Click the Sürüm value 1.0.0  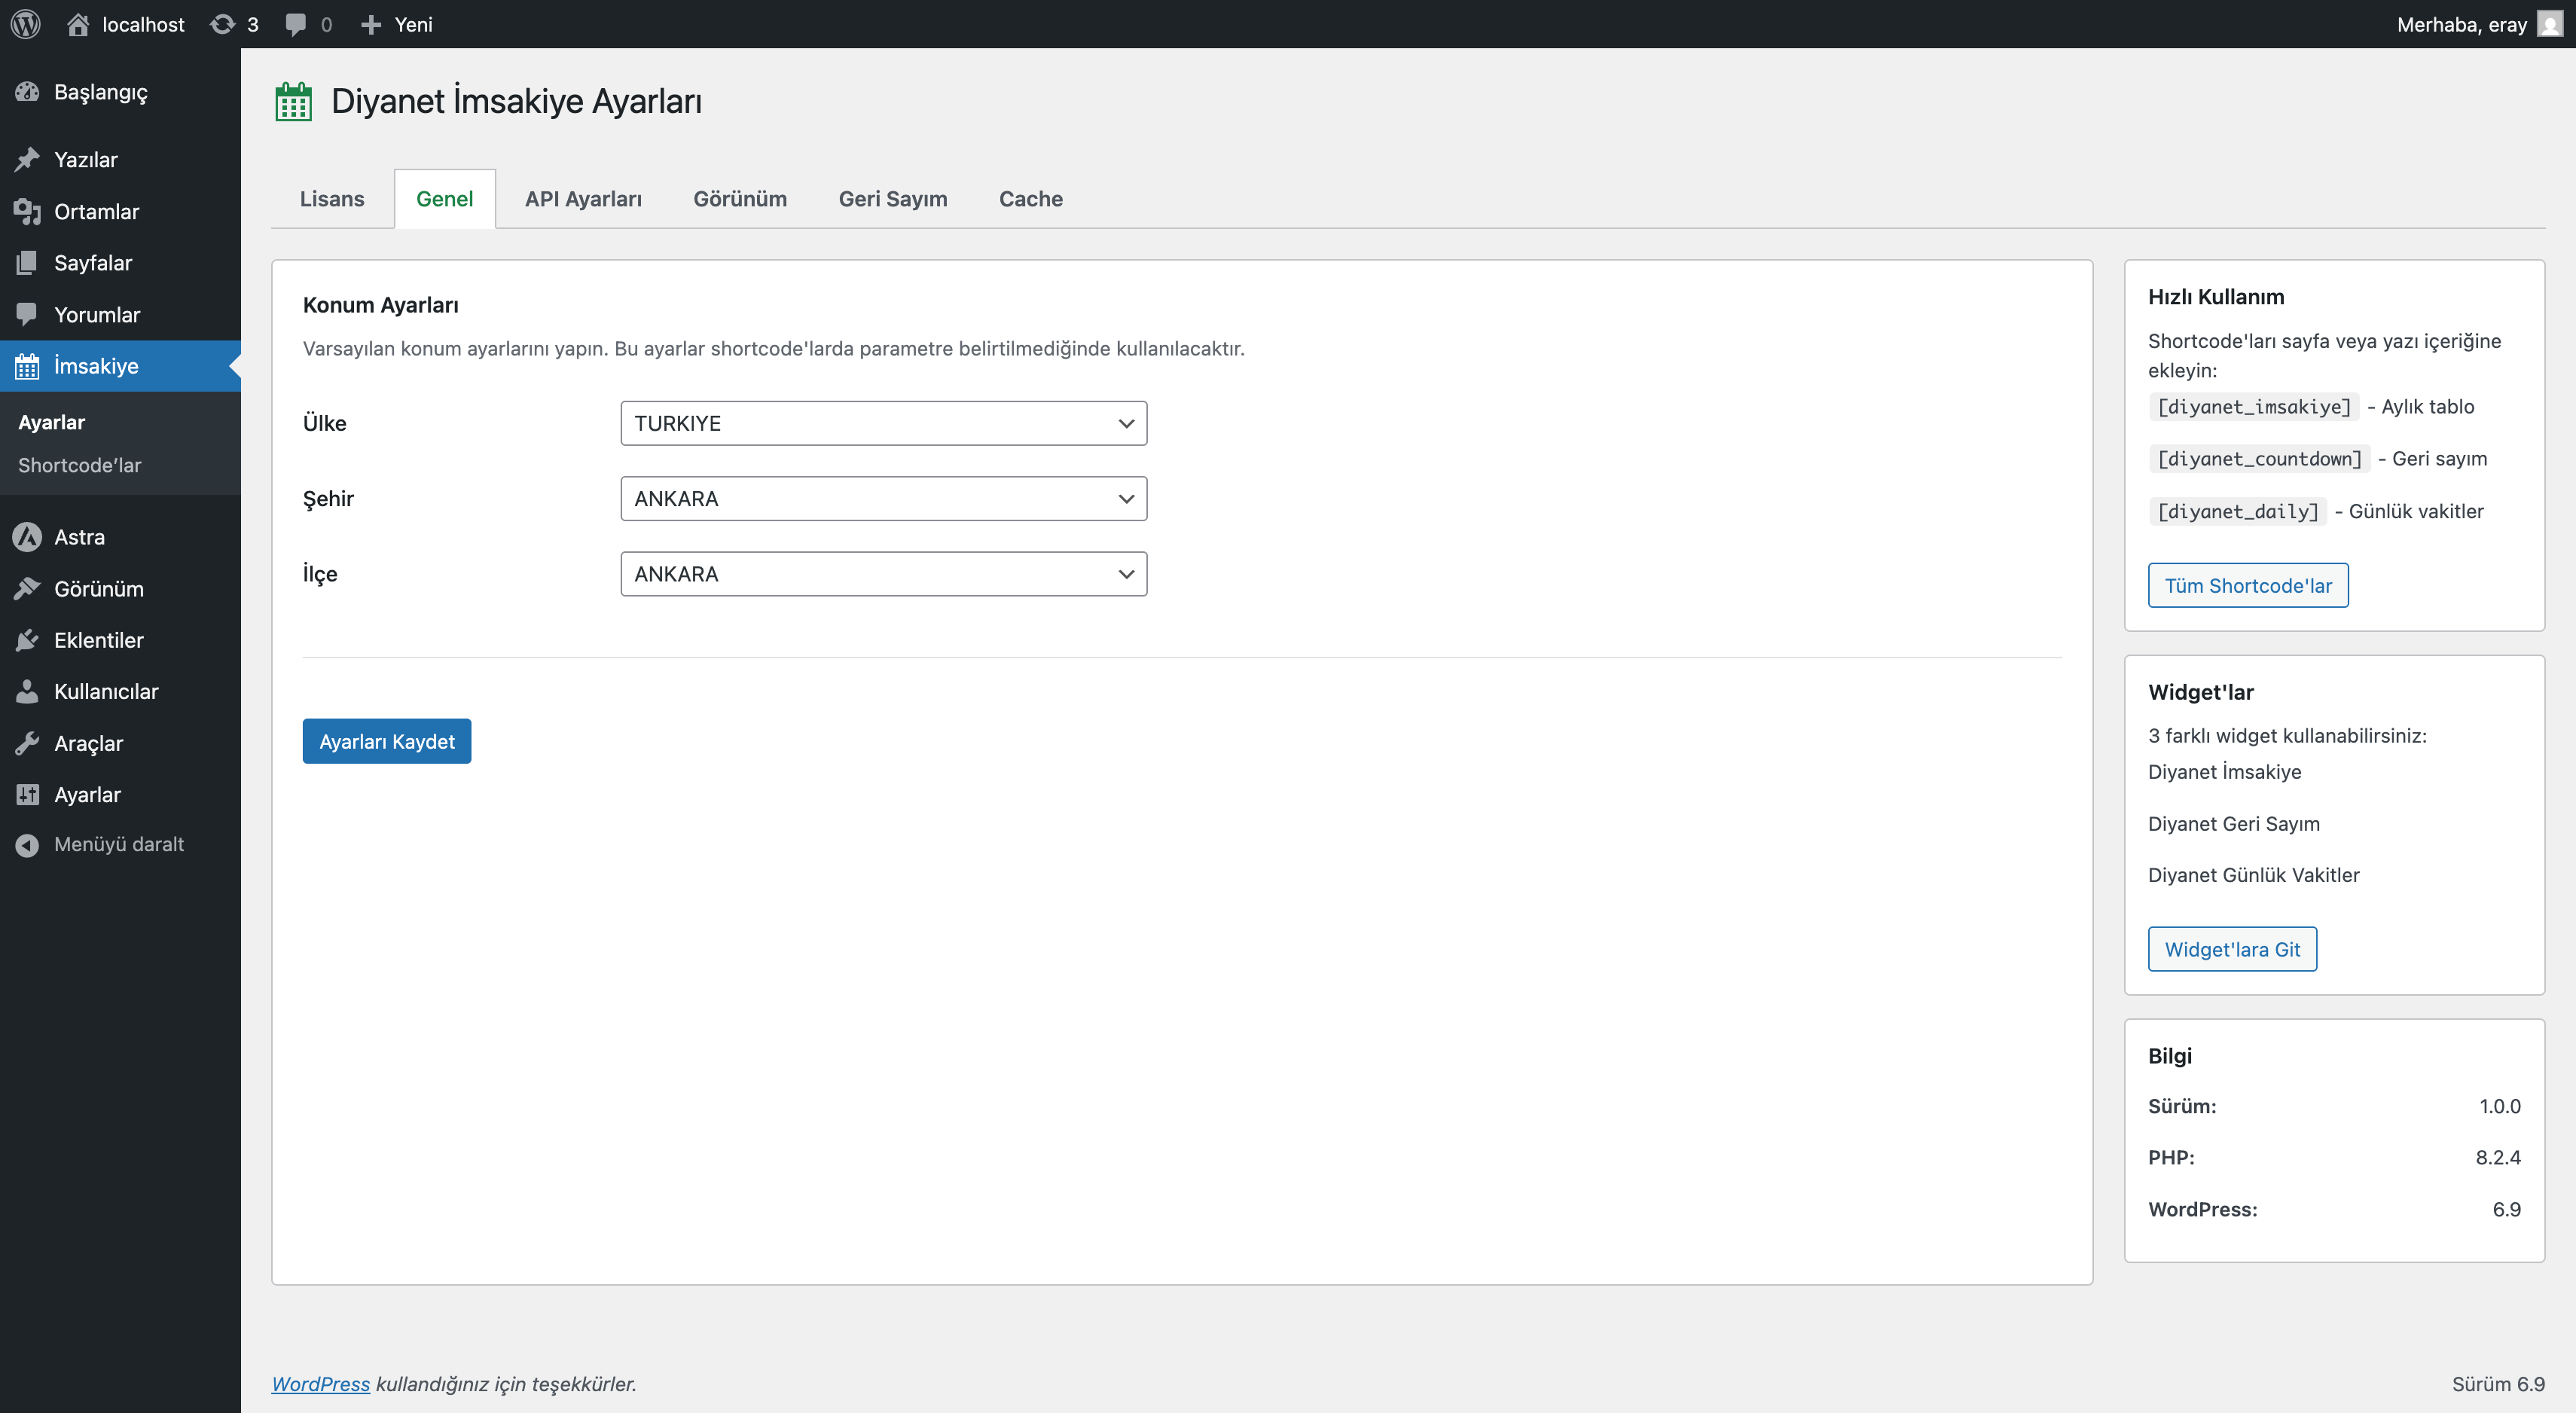tap(2499, 1106)
